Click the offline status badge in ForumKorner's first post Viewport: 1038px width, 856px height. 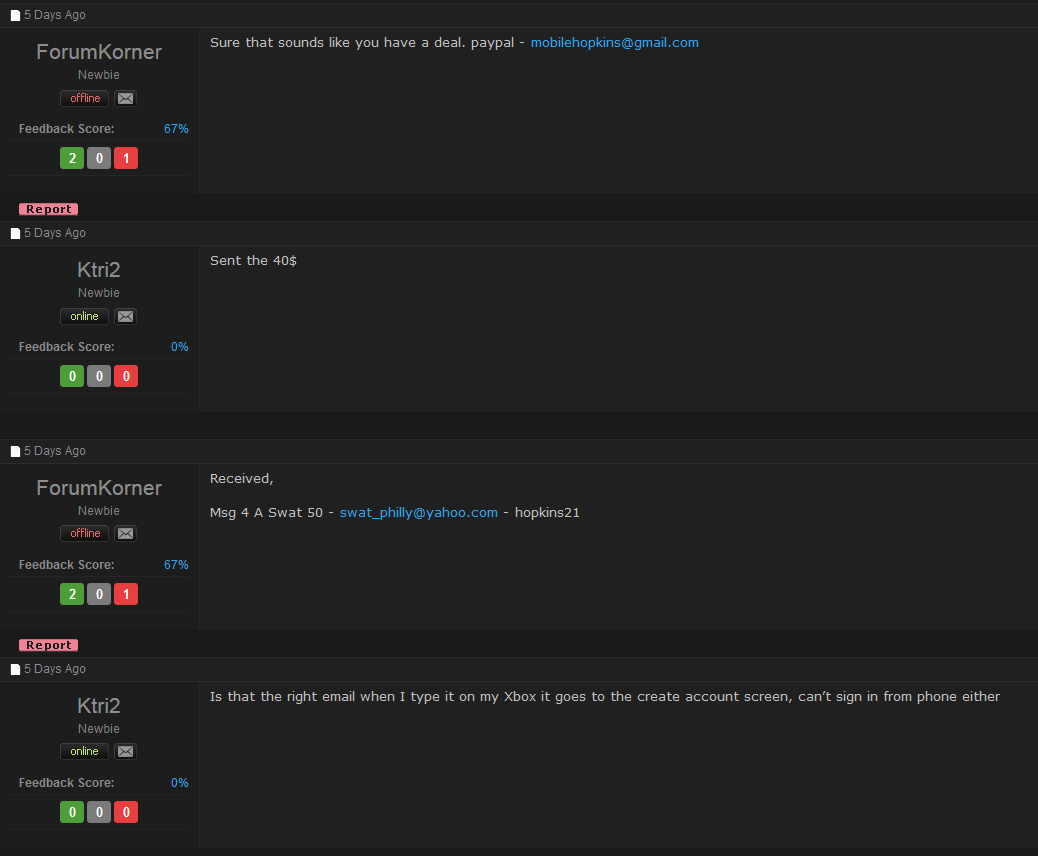(85, 99)
